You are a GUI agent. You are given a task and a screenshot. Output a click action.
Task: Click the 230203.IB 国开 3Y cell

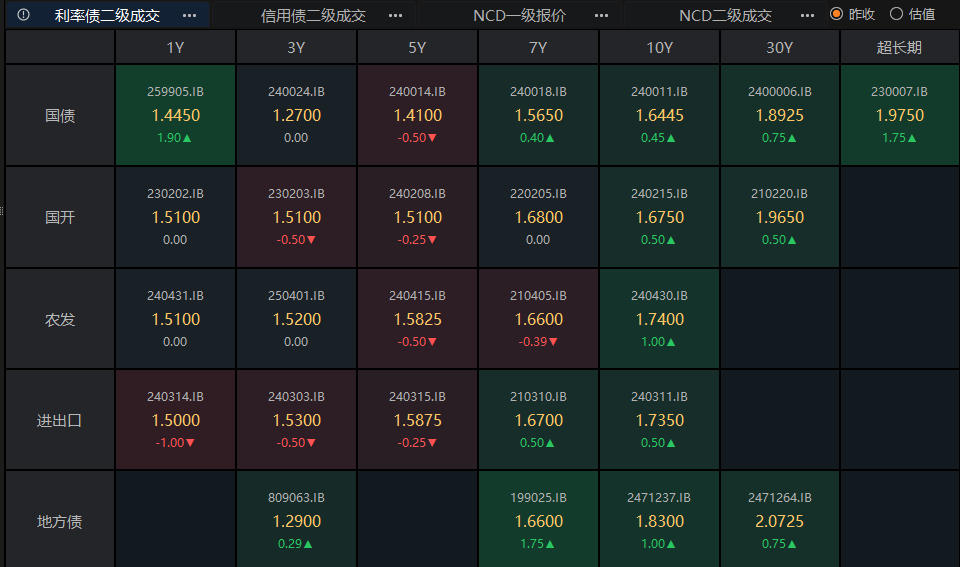coord(297,217)
